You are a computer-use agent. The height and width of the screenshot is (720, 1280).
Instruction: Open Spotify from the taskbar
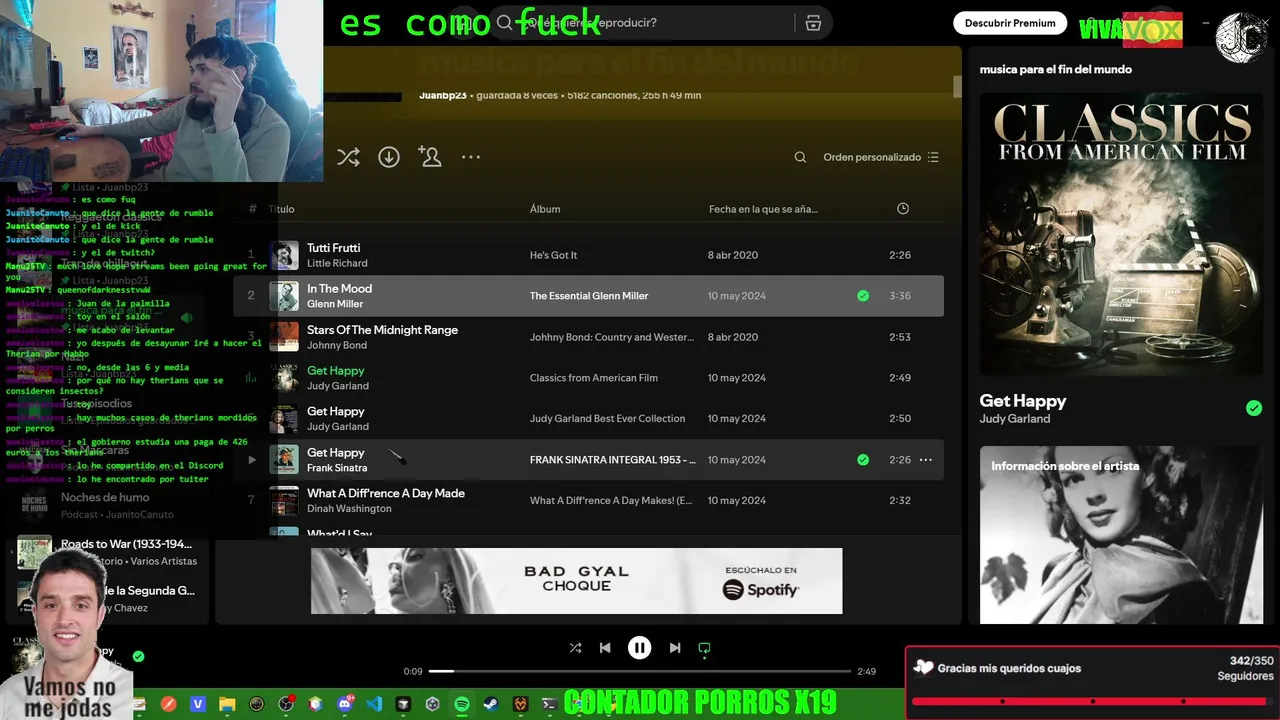[x=461, y=705]
